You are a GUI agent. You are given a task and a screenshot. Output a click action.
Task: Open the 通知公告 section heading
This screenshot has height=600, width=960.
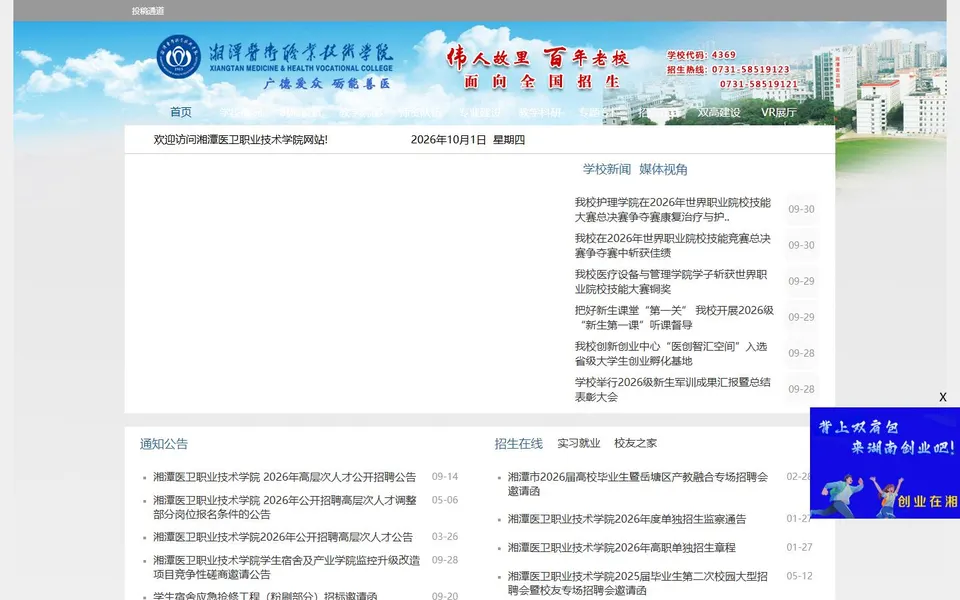pos(163,444)
